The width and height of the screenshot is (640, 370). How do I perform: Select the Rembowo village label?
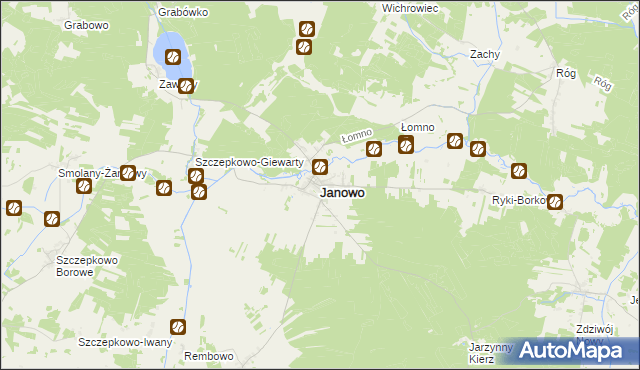click(209, 356)
